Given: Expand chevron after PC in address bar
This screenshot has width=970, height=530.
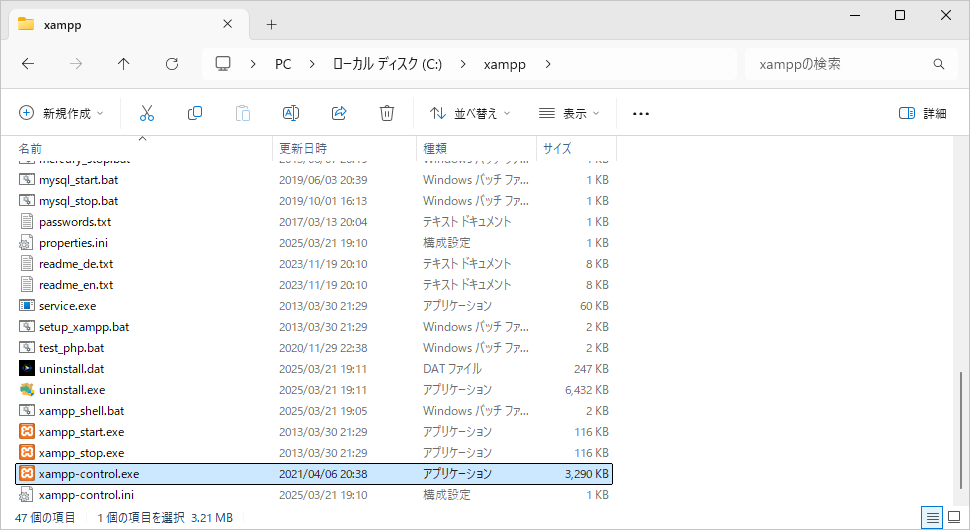Looking at the screenshot, I should [x=312, y=64].
